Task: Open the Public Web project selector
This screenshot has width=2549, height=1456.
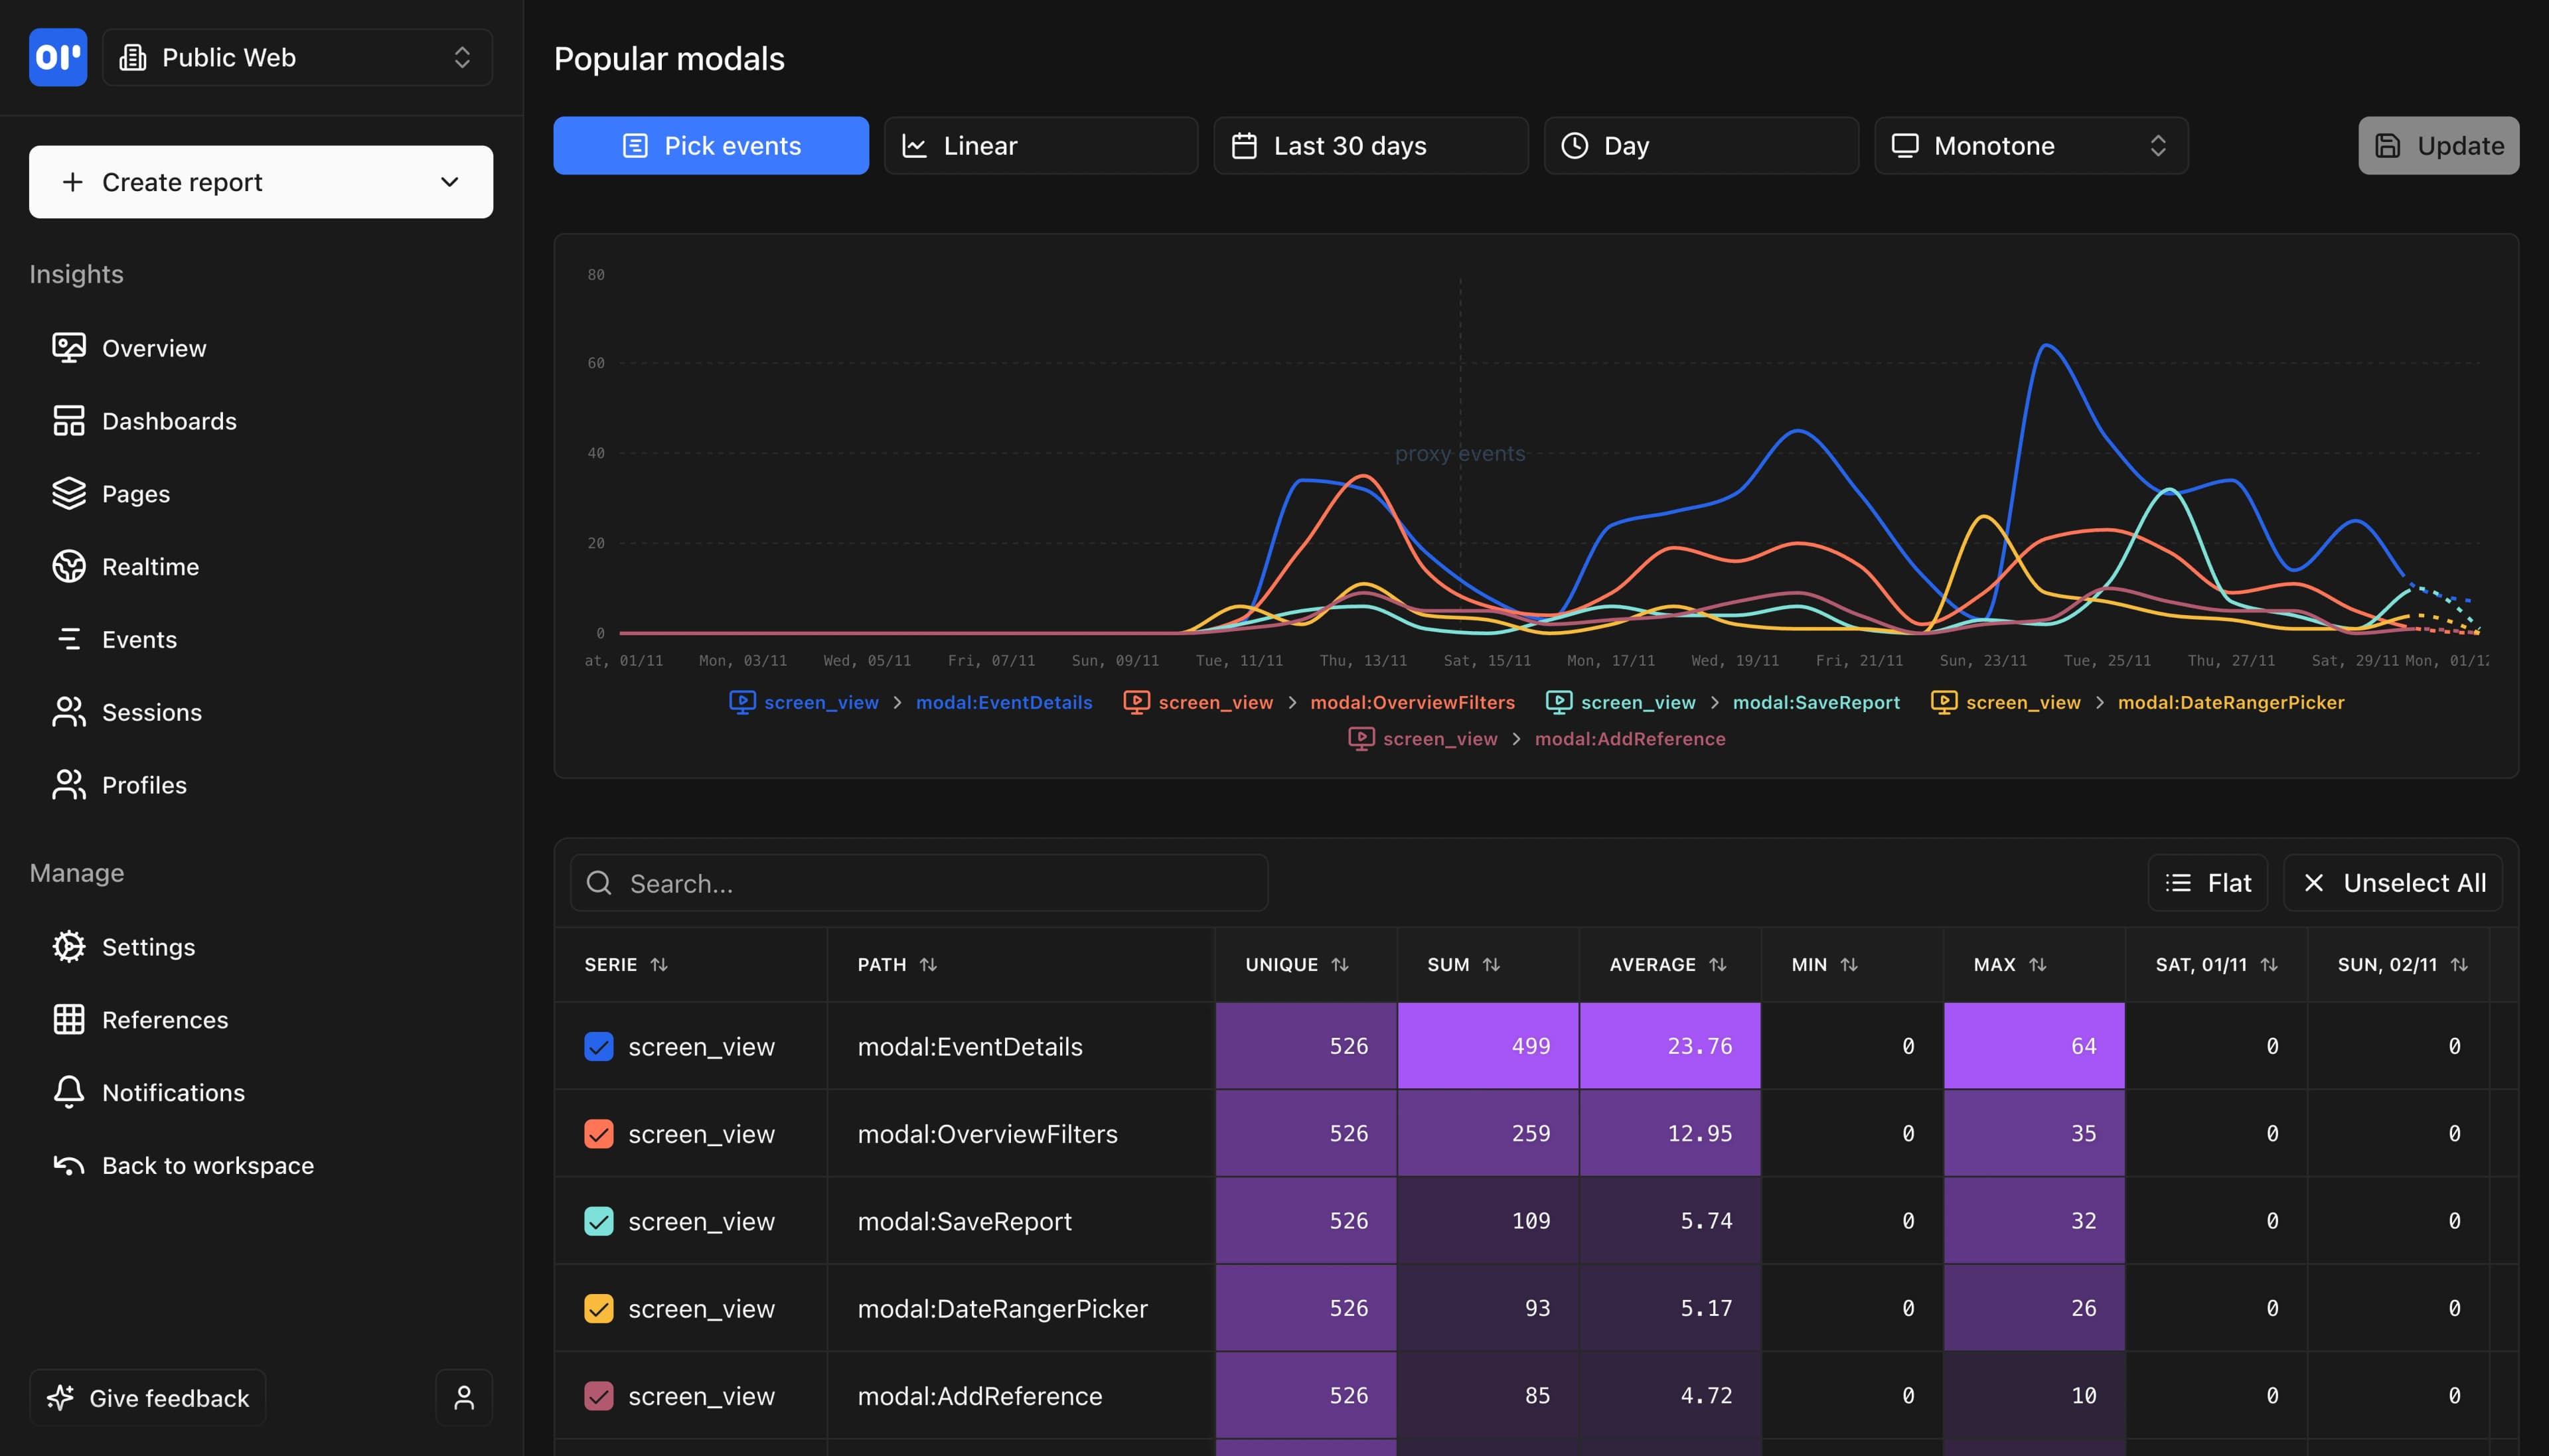Action: [296, 57]
